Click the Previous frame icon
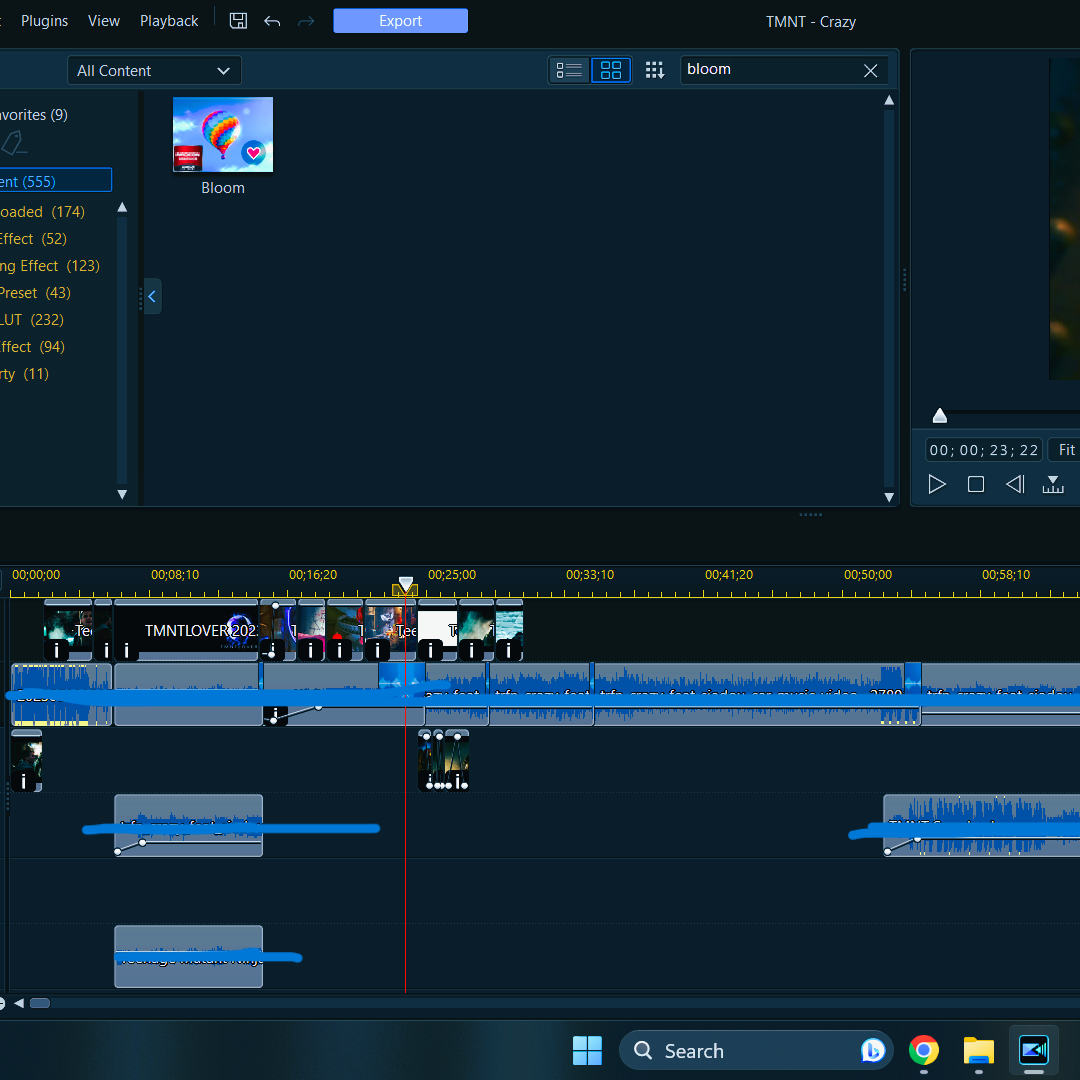The width and height of the screenshot is (1080, 1080). (x=1014, y=484)
